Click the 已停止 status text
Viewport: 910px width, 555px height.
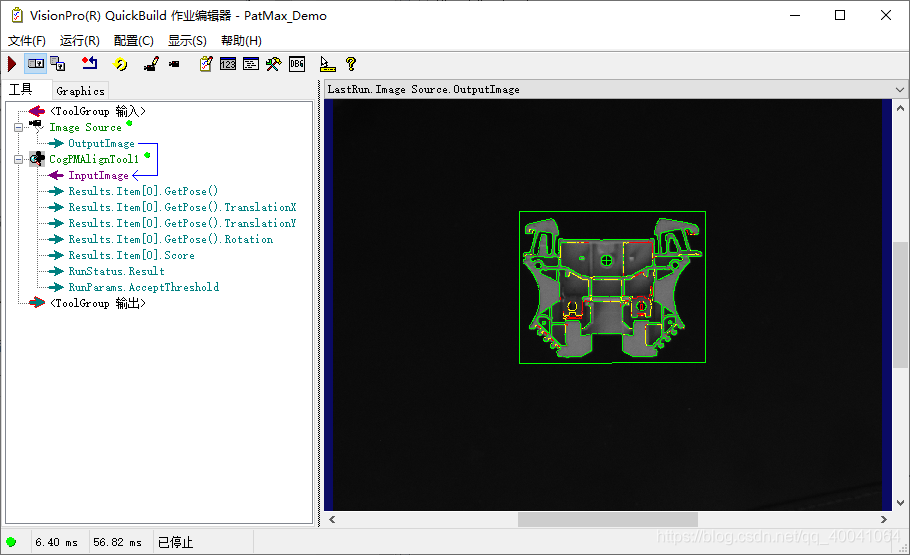click(175, 542)
